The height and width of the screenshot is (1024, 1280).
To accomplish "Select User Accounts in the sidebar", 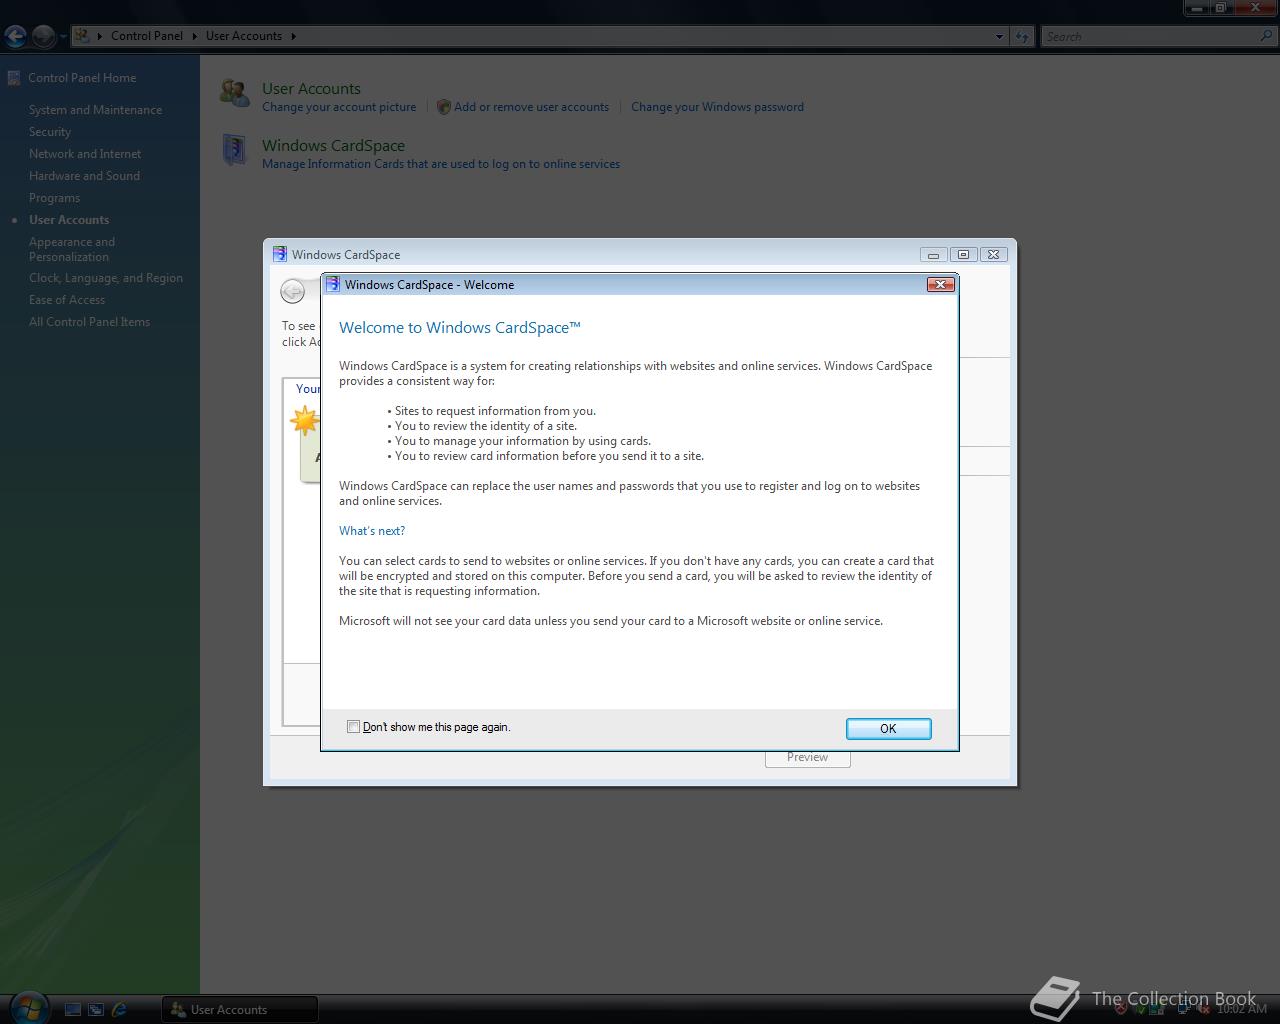I will point(69,220).
